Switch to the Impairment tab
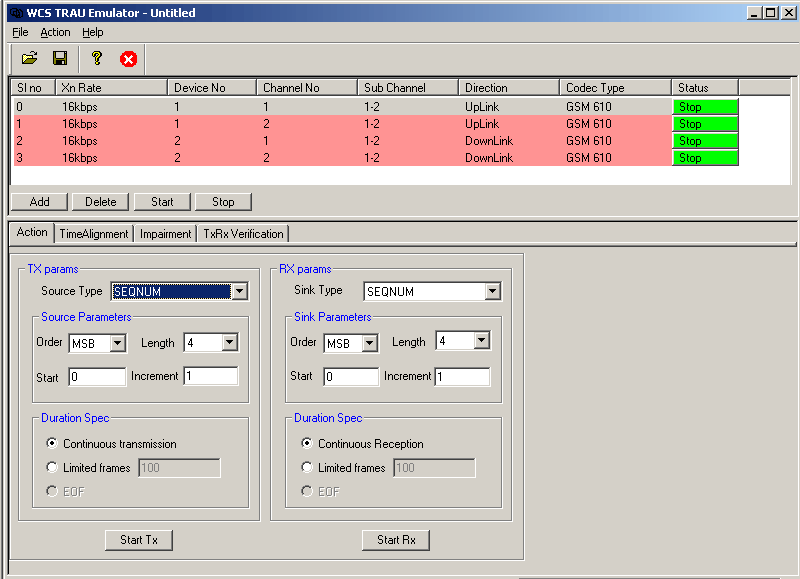The width and height of the screenshot is (800, 579). click(165, 234)
